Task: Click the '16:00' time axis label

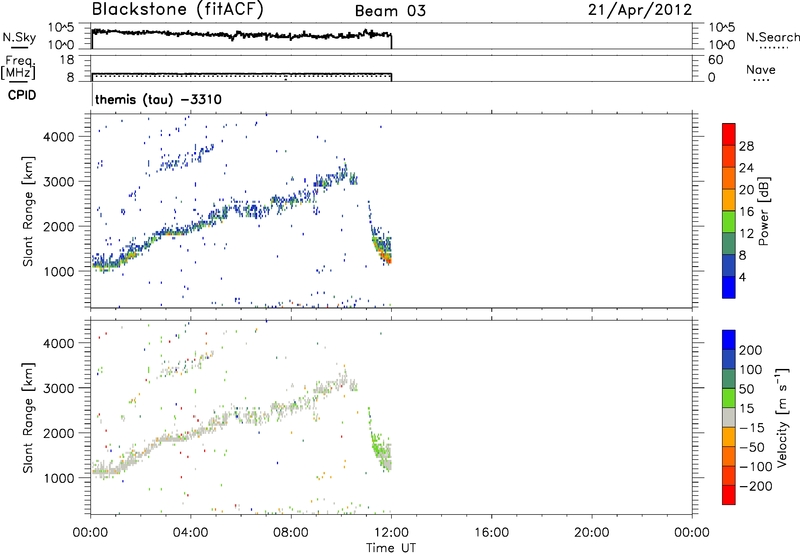Action: click(491, 533)
